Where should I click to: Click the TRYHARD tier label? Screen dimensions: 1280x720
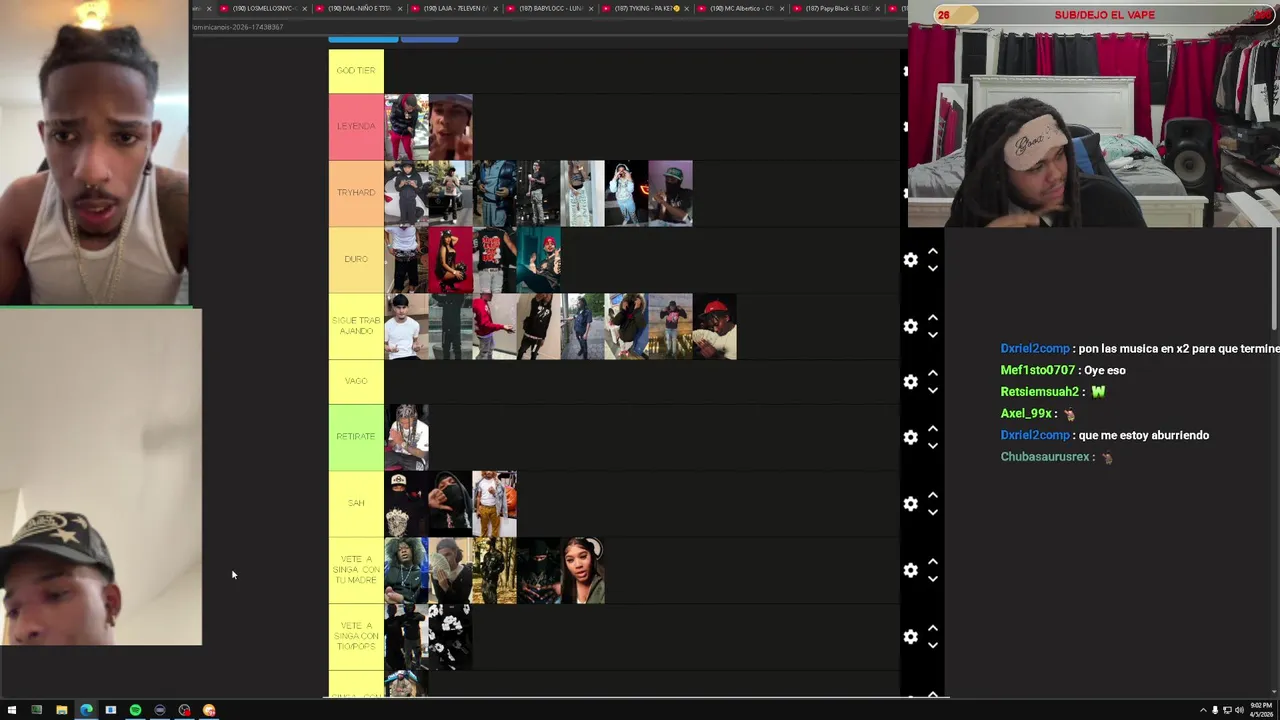(x=356, y=193)
